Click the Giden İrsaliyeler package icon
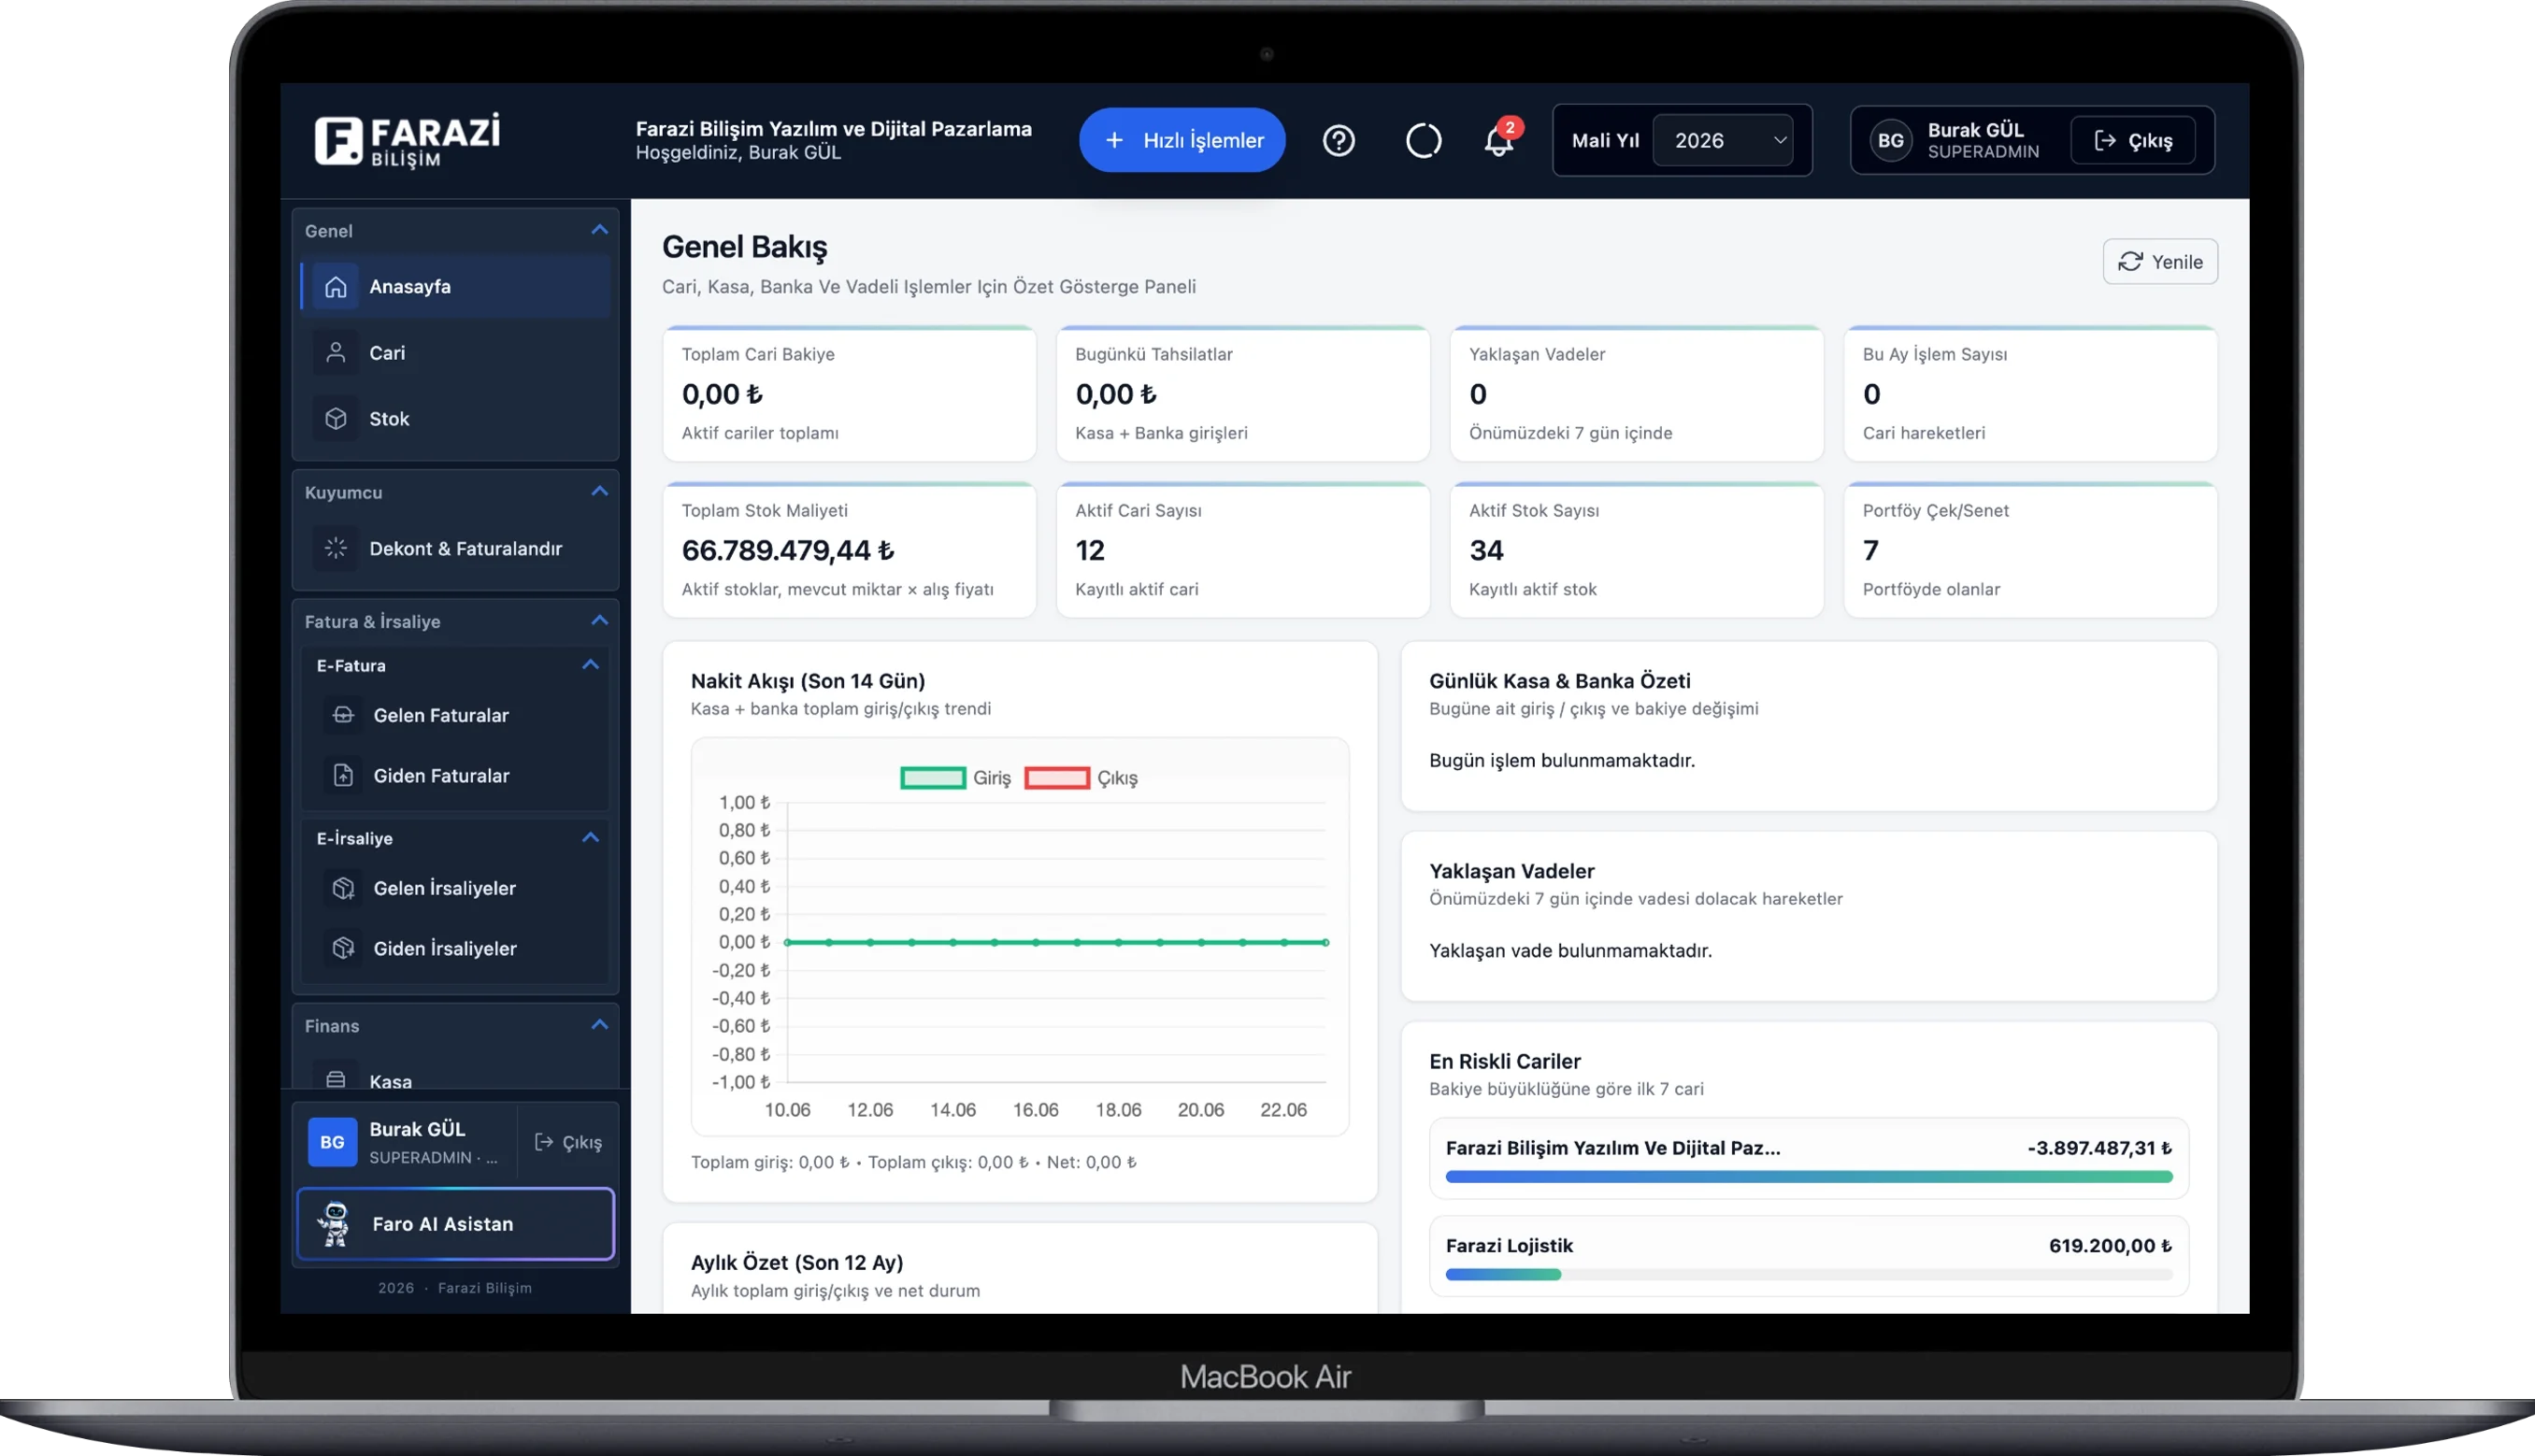This screenshot has height=1456, width=2535. pyautogui.click(x=343, y=948)
